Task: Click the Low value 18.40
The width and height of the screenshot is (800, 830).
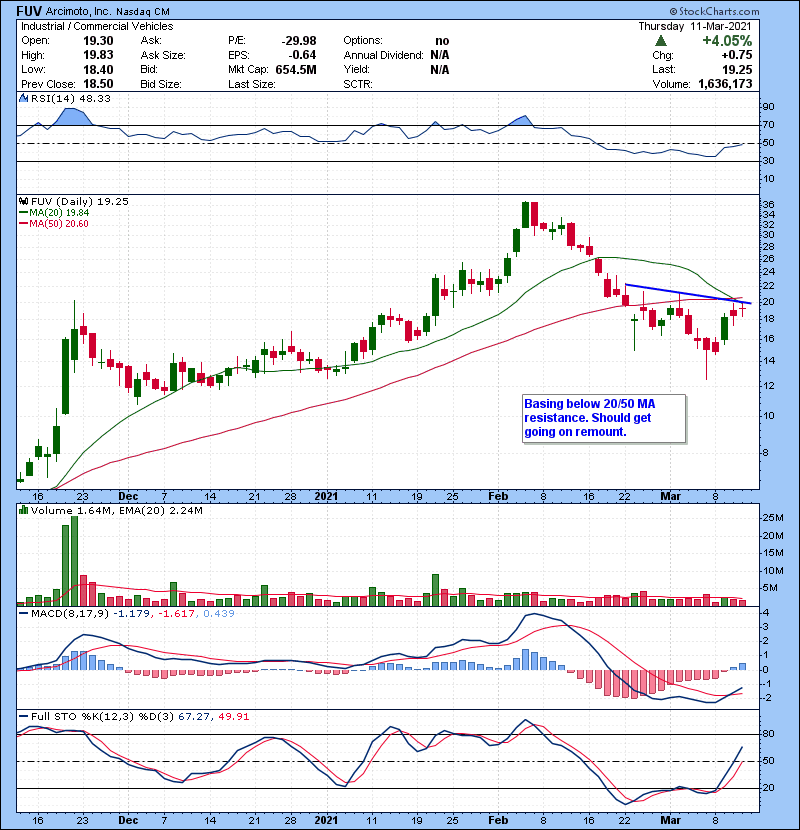Action: (x=98, y=69)
